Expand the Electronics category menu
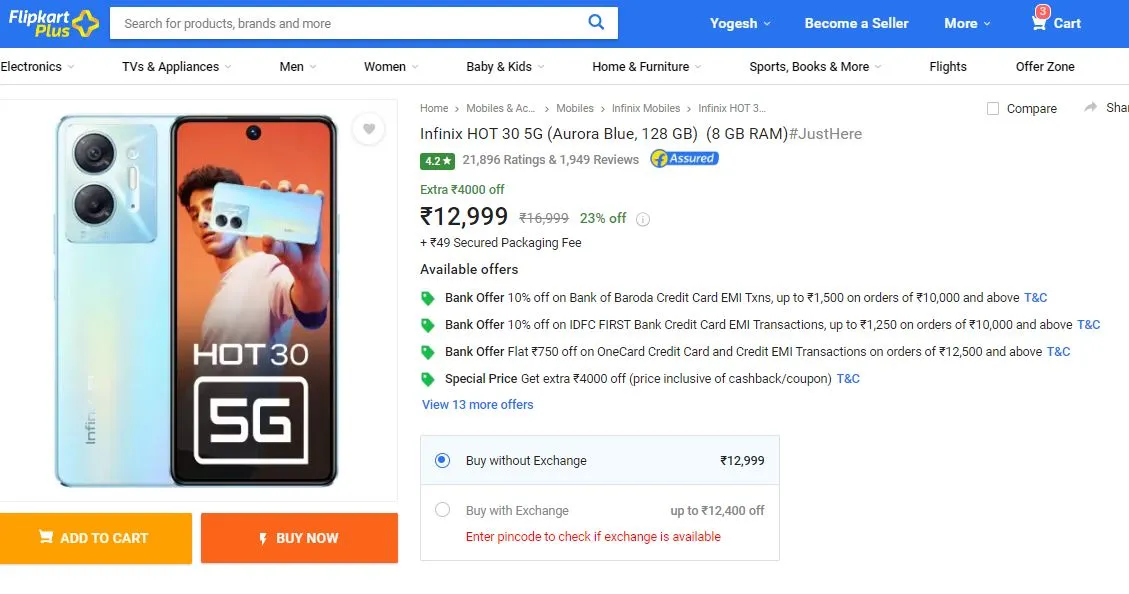The image size is (1129, 594). tap(37, 66)
